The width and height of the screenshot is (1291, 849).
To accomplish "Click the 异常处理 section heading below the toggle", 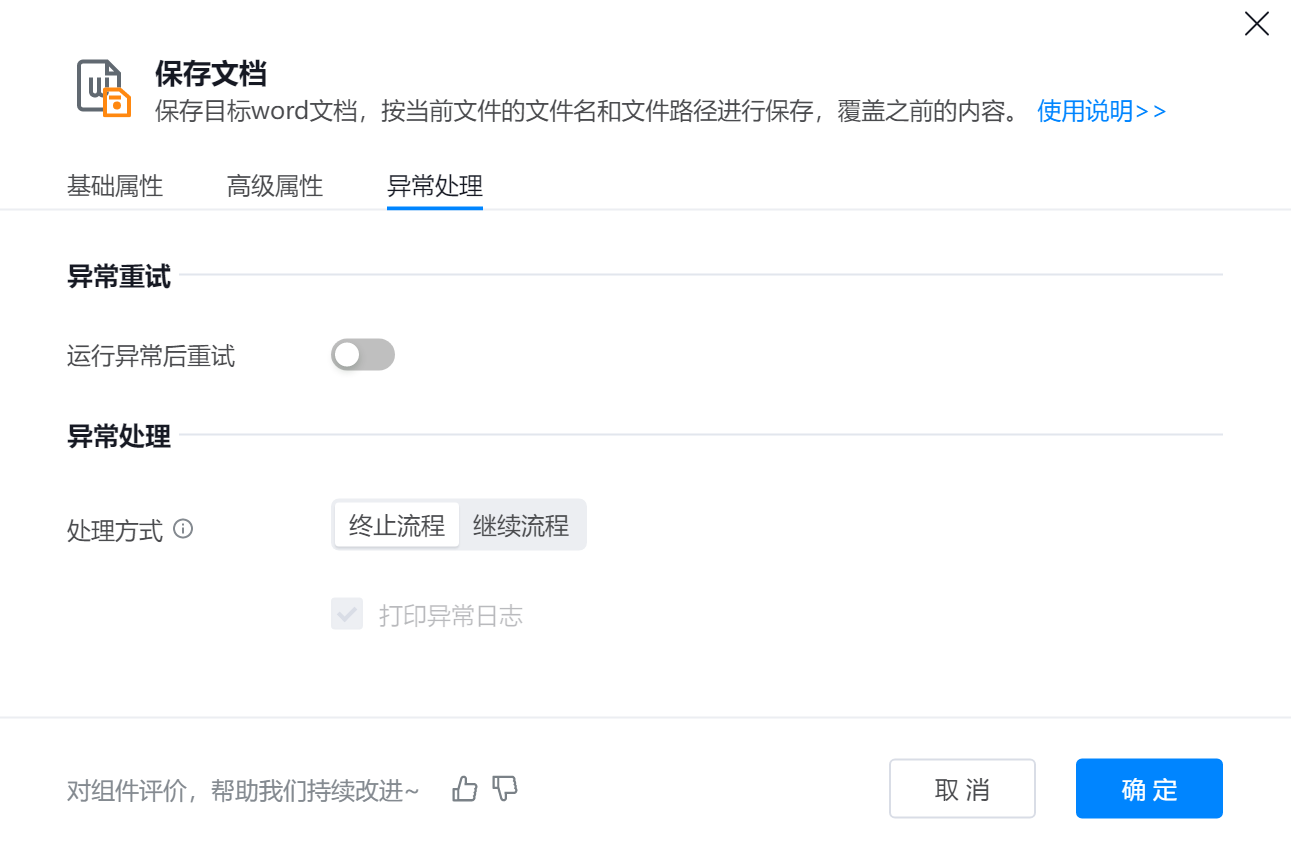I will pyautogui.click(x=119, y=436).
